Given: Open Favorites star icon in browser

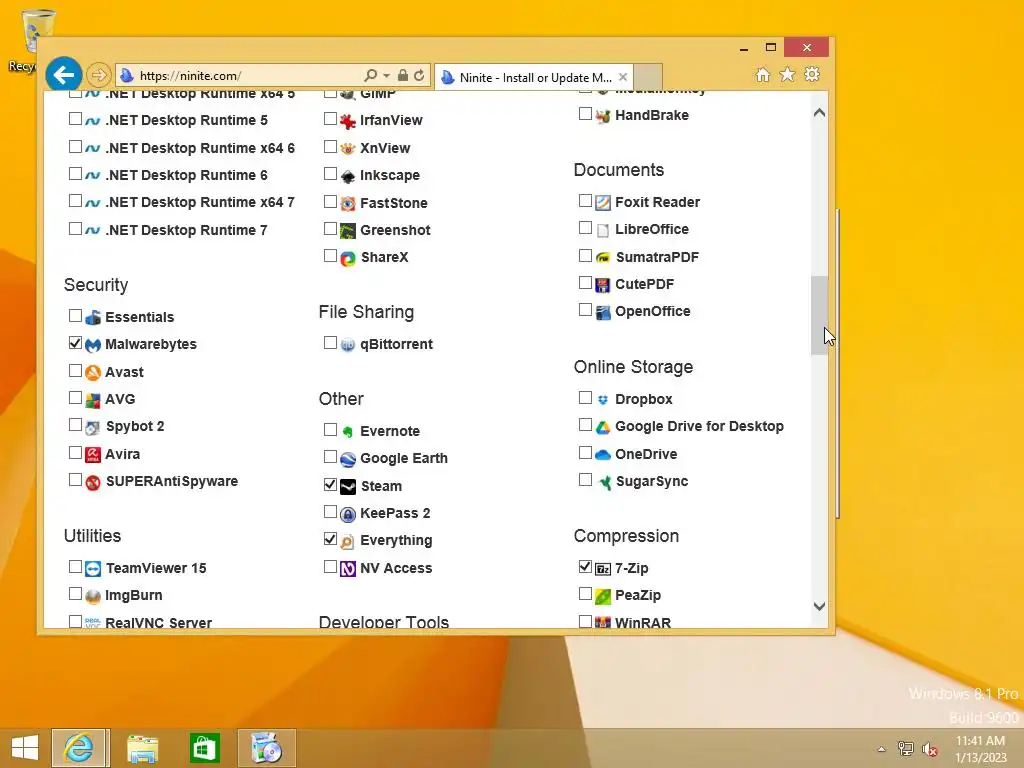Looking at the screenshot, I should [788, 74].
